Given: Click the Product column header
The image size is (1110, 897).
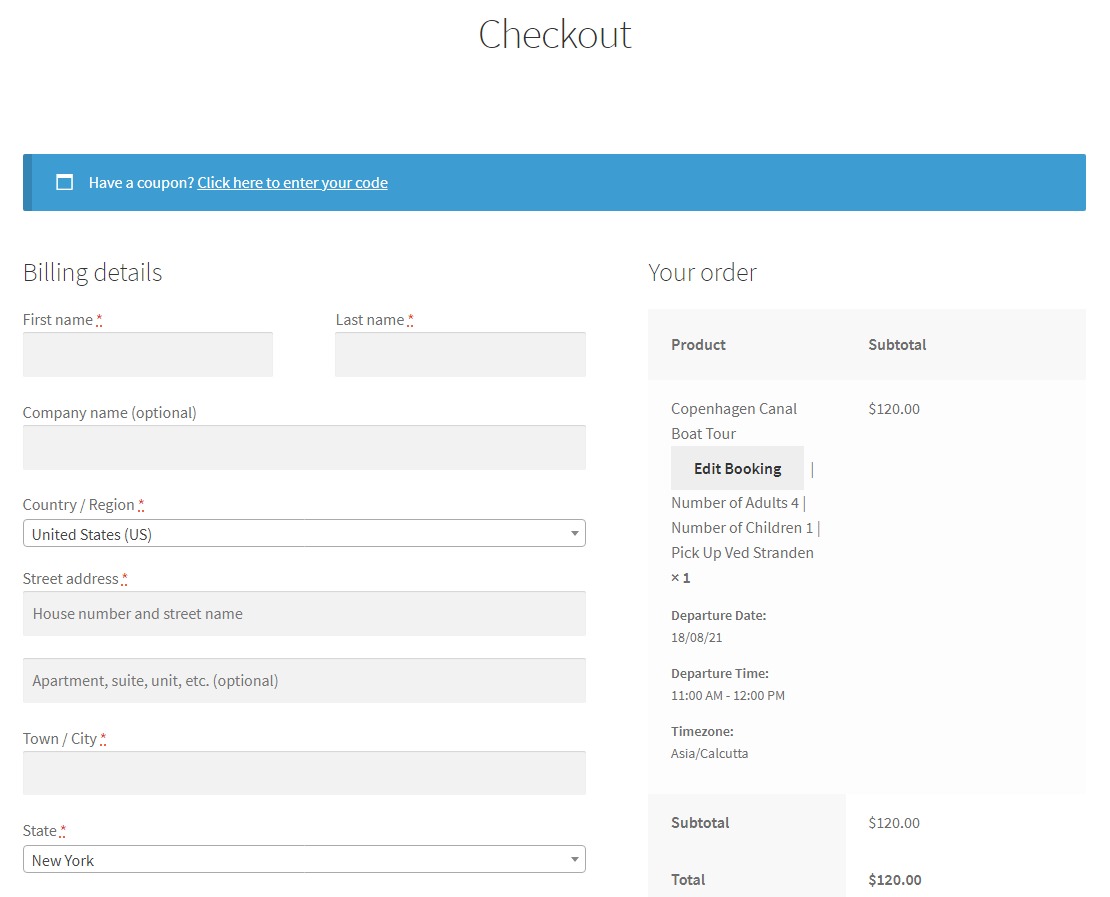Looking at the screenshot, I should (698, 345).
